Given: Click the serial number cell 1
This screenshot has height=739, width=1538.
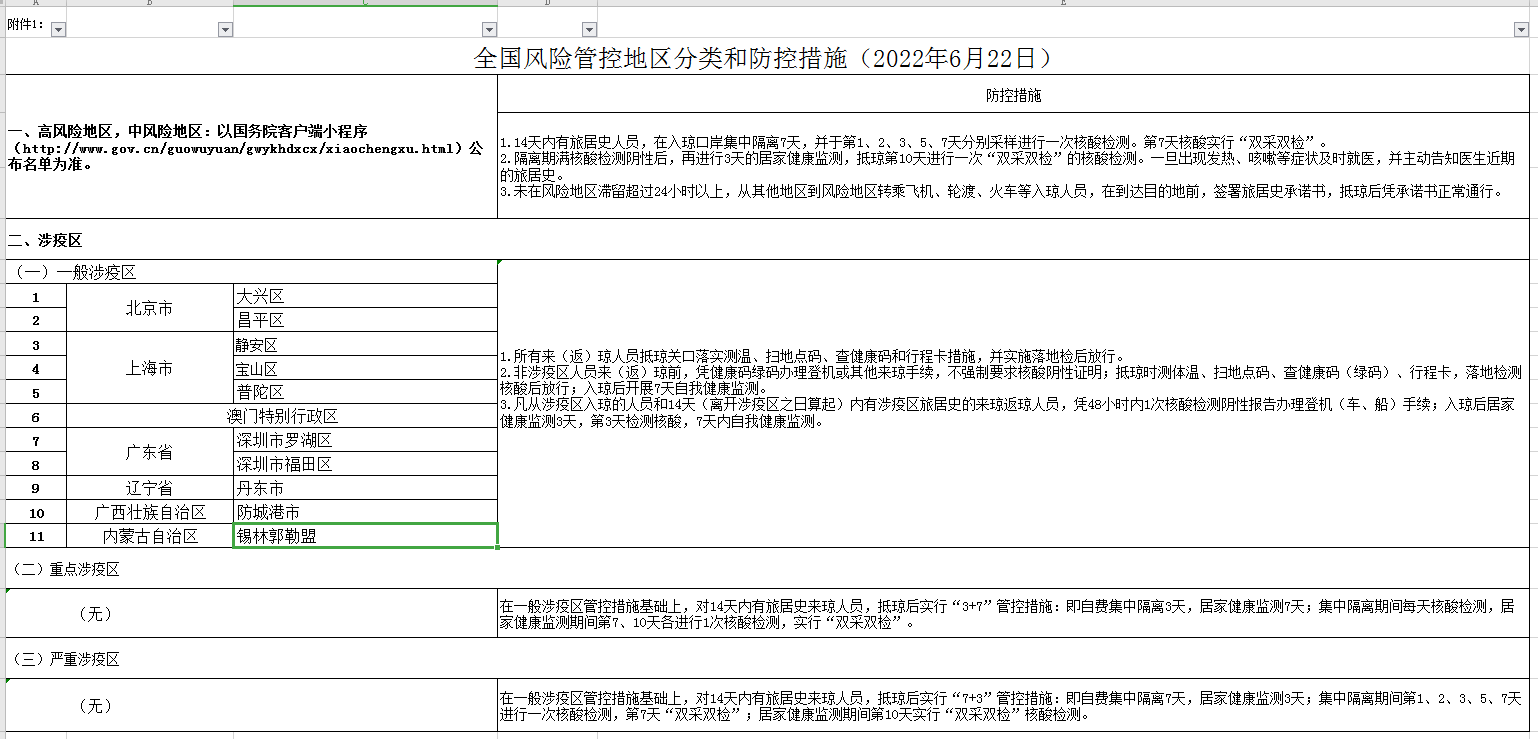Looking at the screenshot, I should tap(36, 296).
